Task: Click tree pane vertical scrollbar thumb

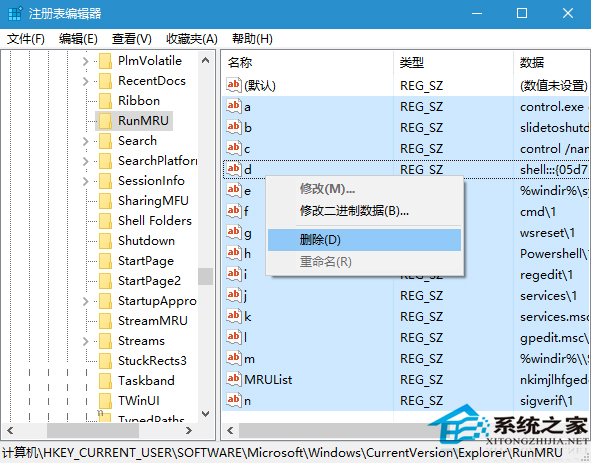Action: pos(205,276)
